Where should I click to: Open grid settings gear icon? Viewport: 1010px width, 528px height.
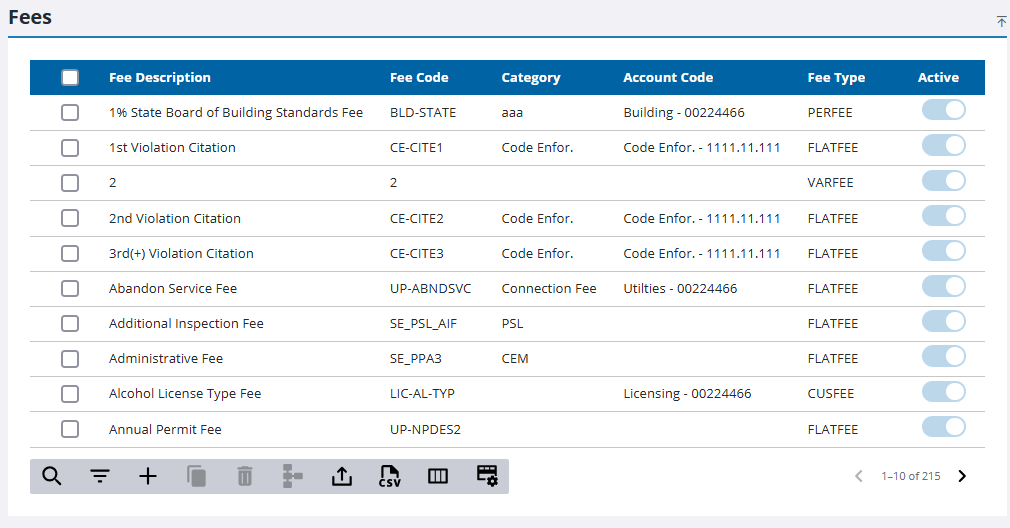coord(486,477)
